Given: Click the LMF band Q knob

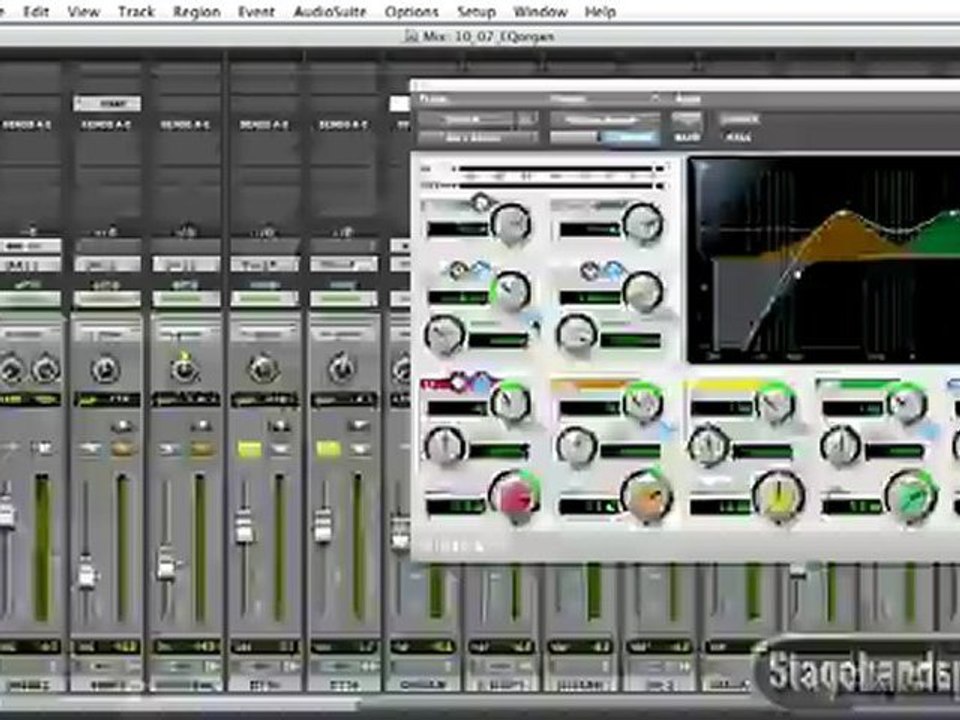Looking at the screenshot, I should tap(577, 446).
